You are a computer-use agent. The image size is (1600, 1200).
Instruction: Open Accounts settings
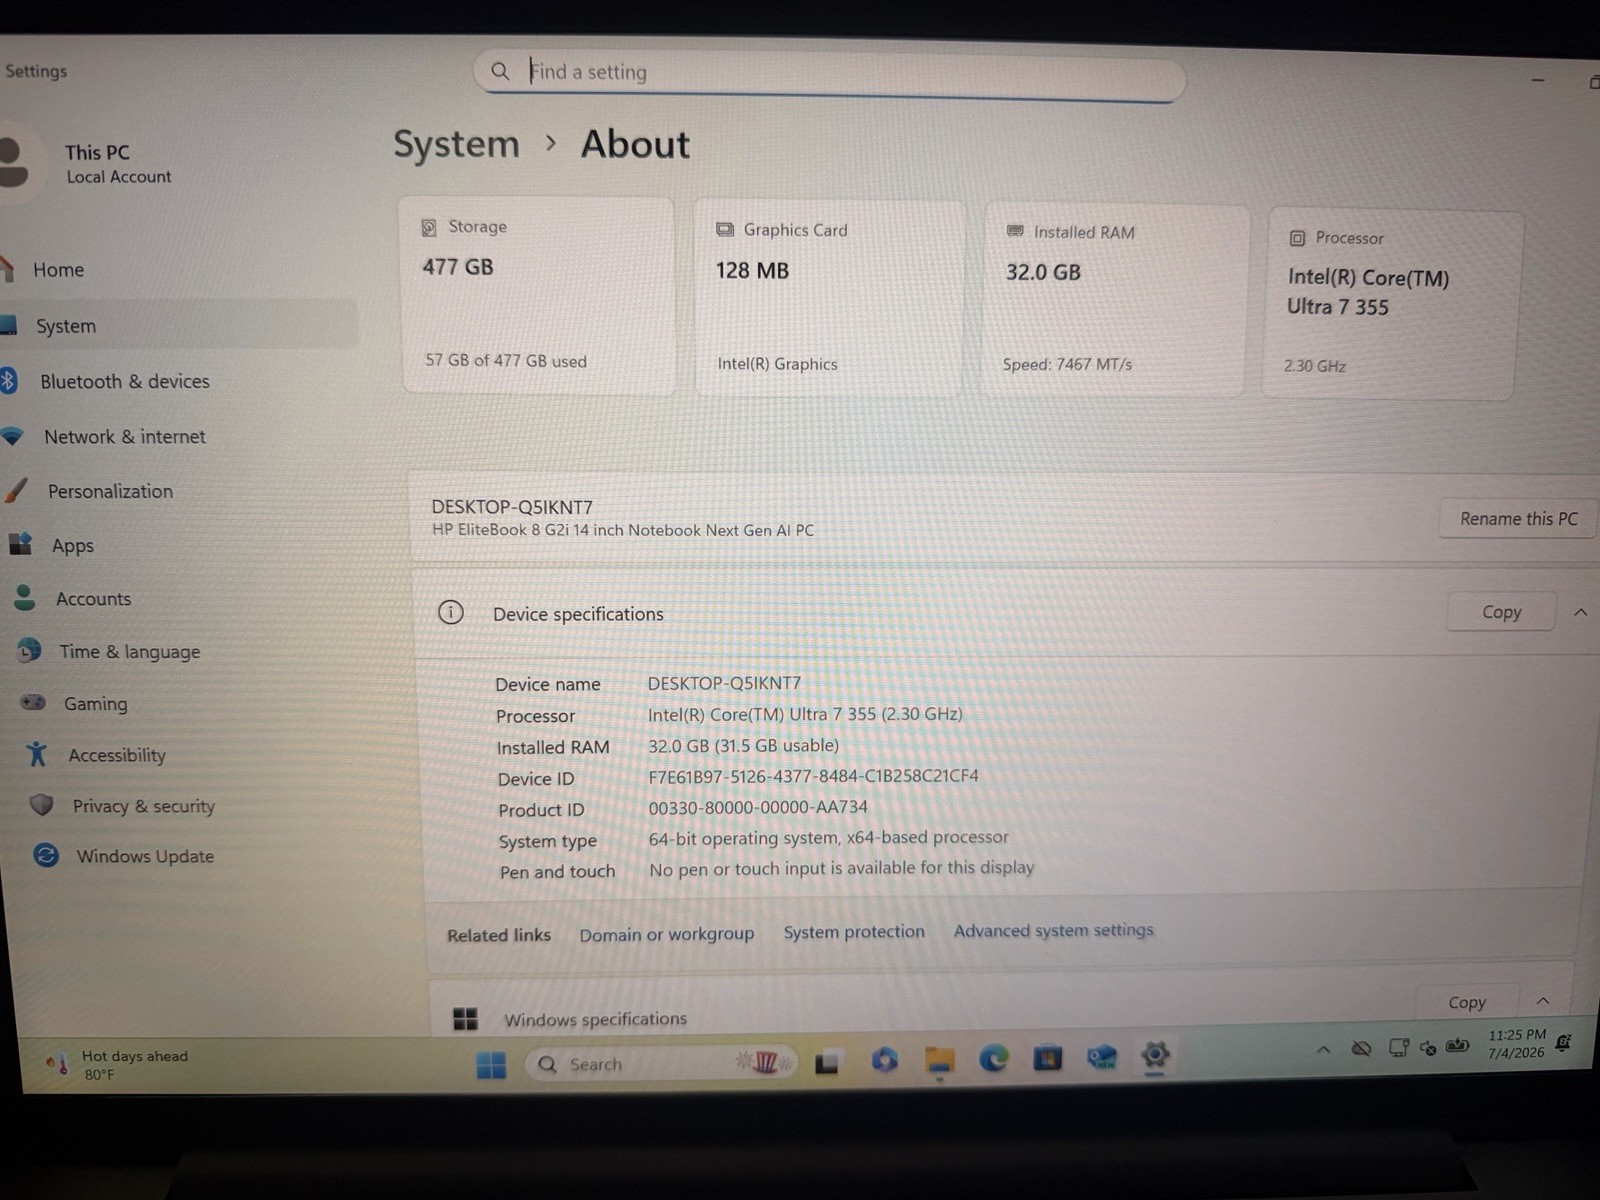[93, 599]
